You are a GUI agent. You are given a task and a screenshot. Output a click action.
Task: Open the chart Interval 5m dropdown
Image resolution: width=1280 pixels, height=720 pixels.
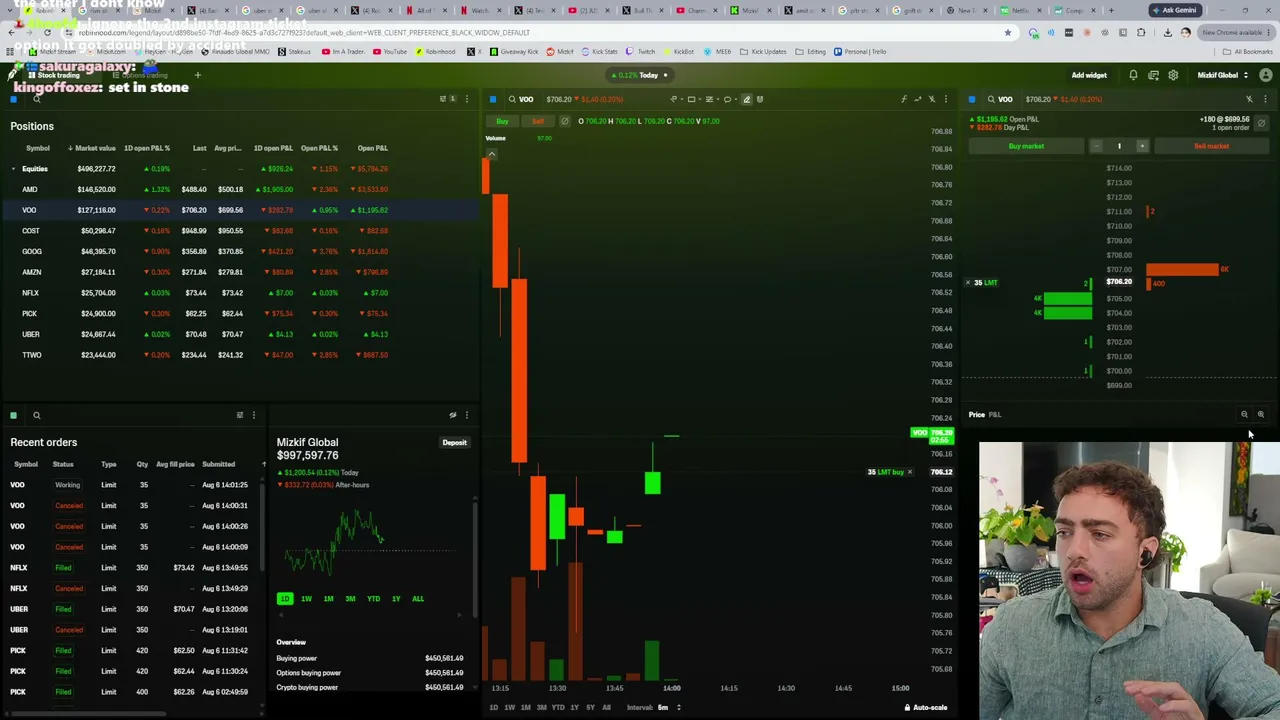[654, 708]
